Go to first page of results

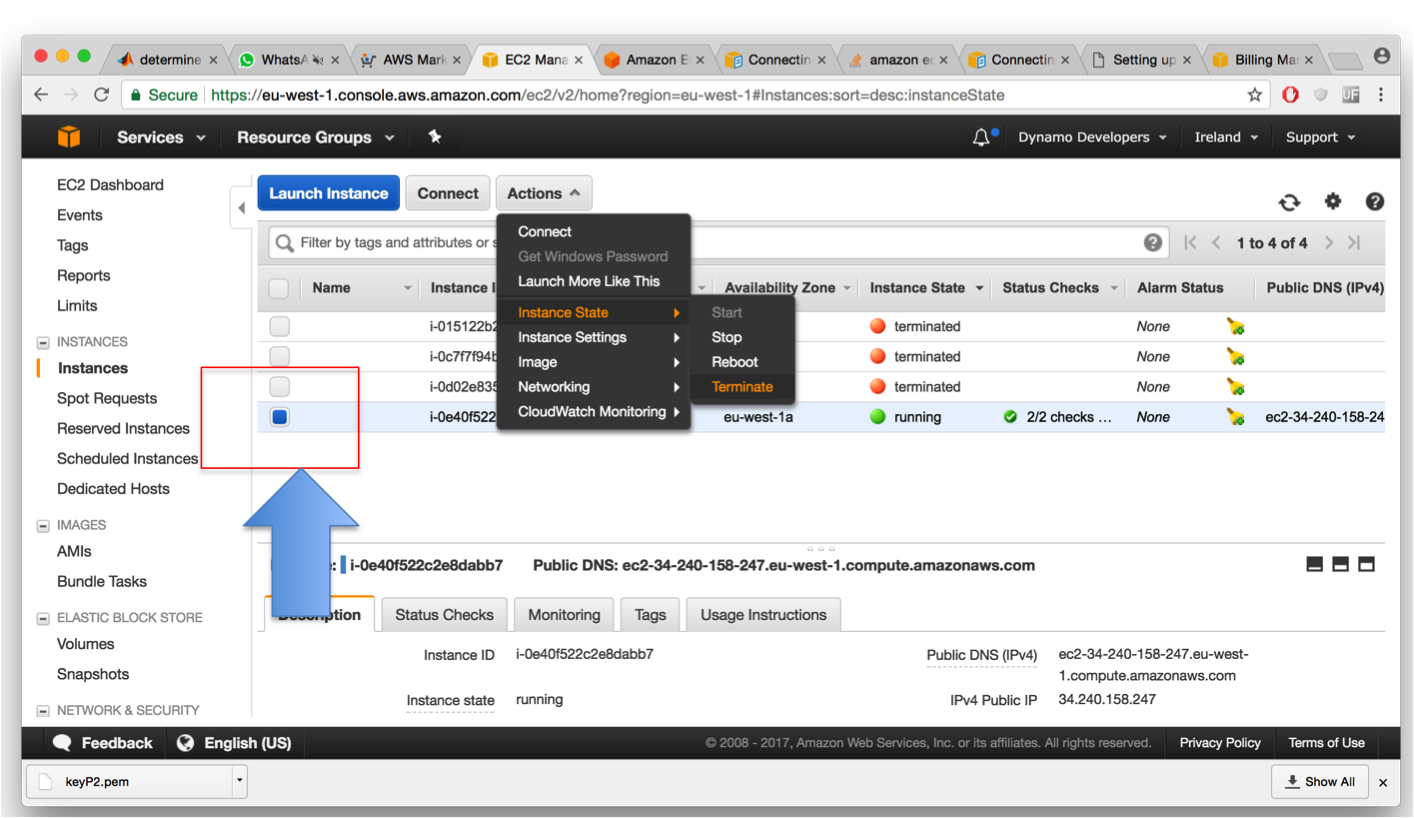[x=1190, y=243]
